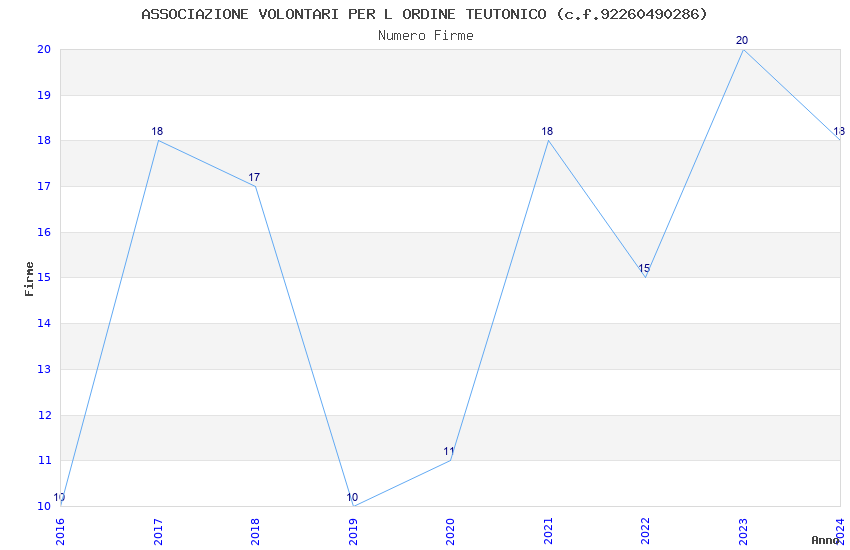
Task: Click y-axis tick label 17
Action: (44, 186)
